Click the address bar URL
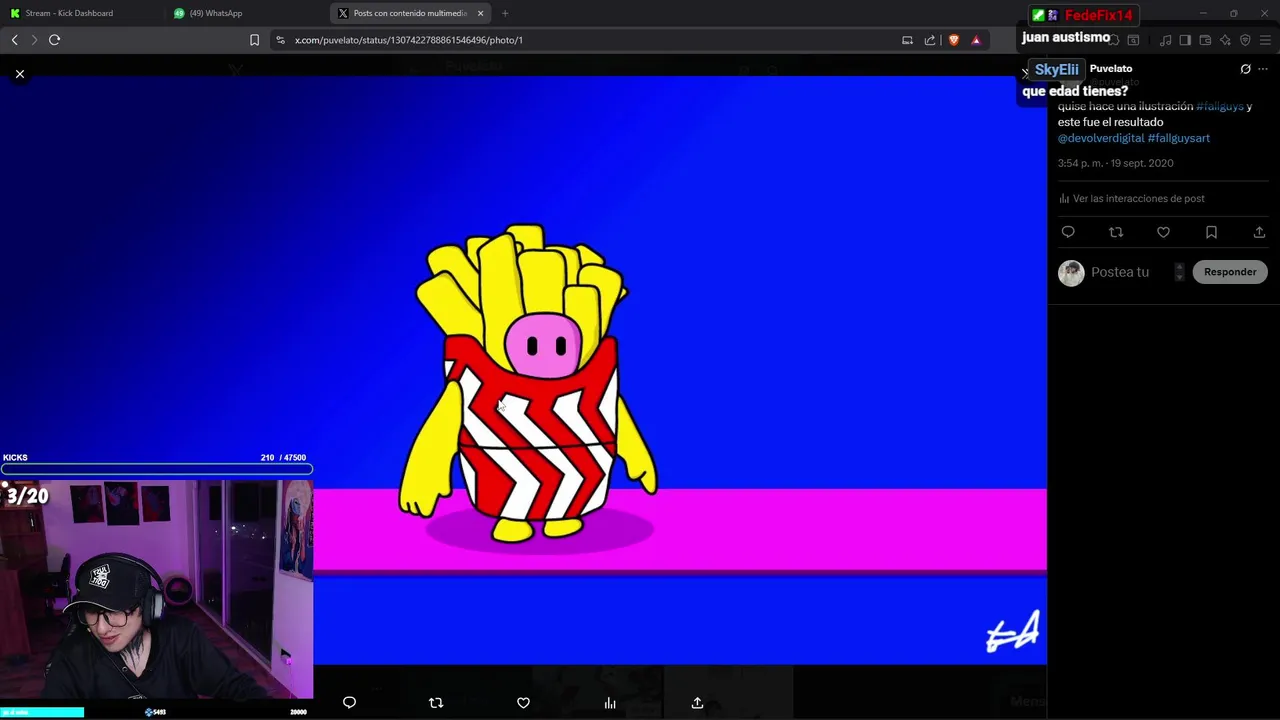The image size is (1280, 720). 409,40
